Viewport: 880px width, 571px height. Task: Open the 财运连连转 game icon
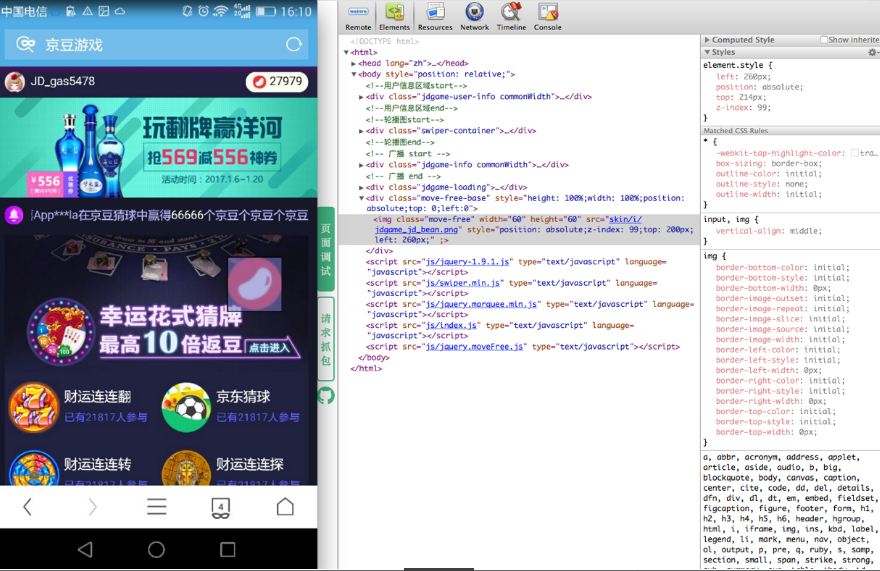pos(34,468)
